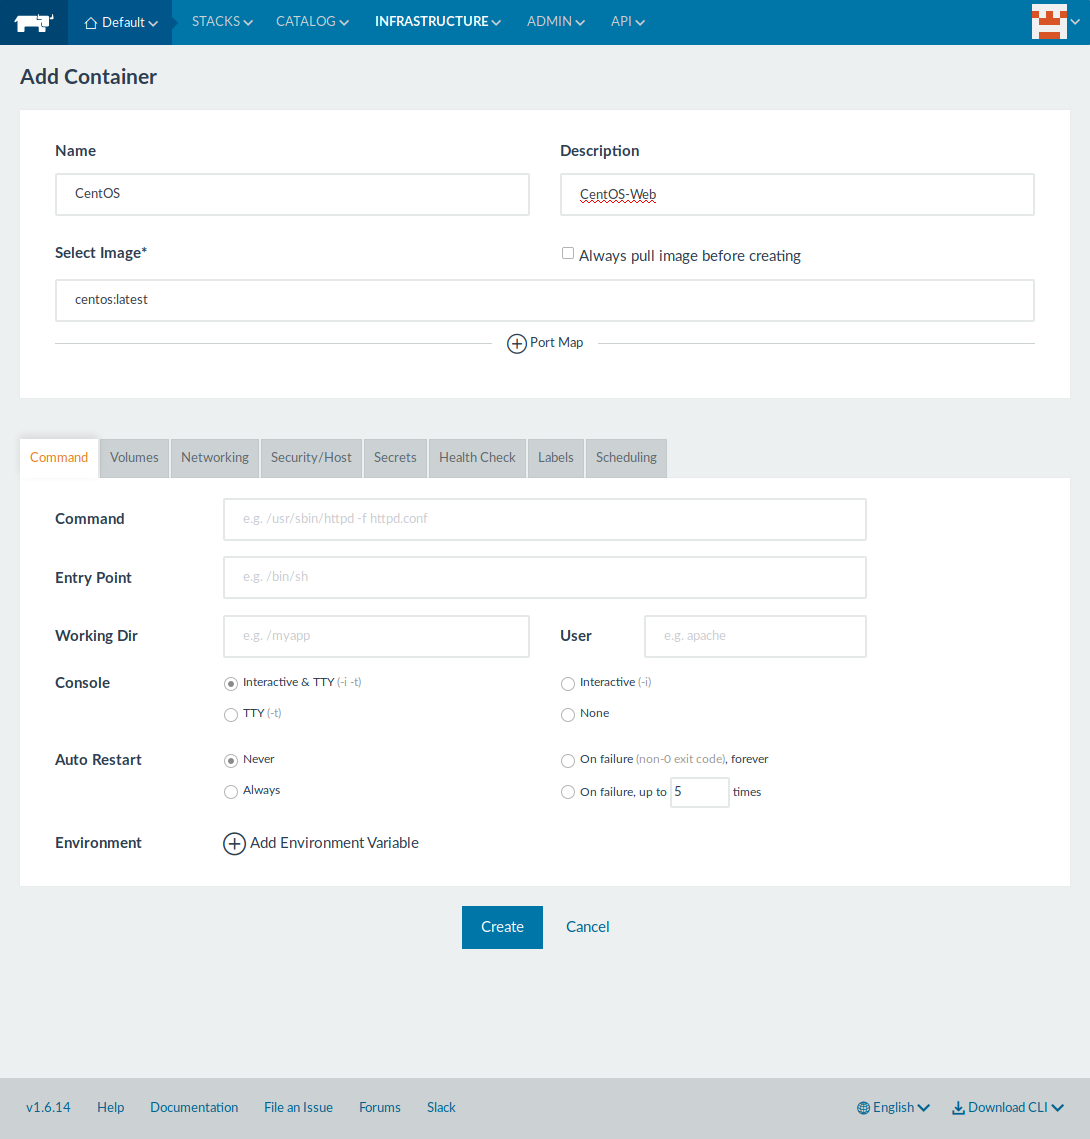Expand the Catalog menu

coord(312,21)
